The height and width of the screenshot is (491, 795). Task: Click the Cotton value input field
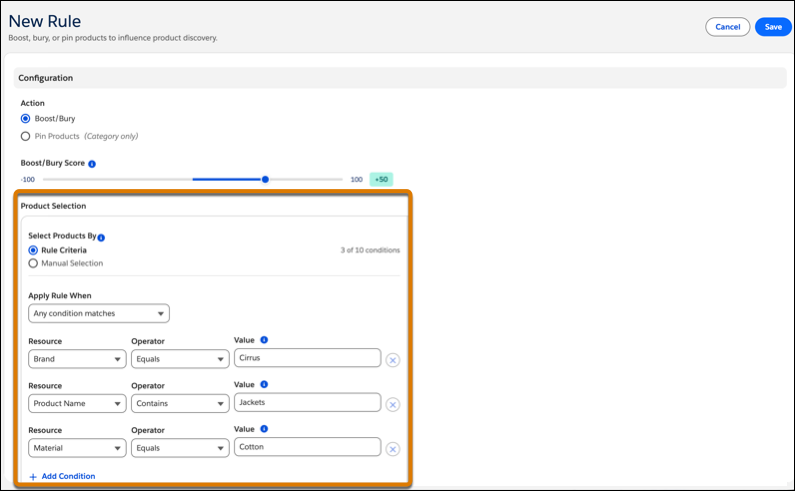[307, 447]
